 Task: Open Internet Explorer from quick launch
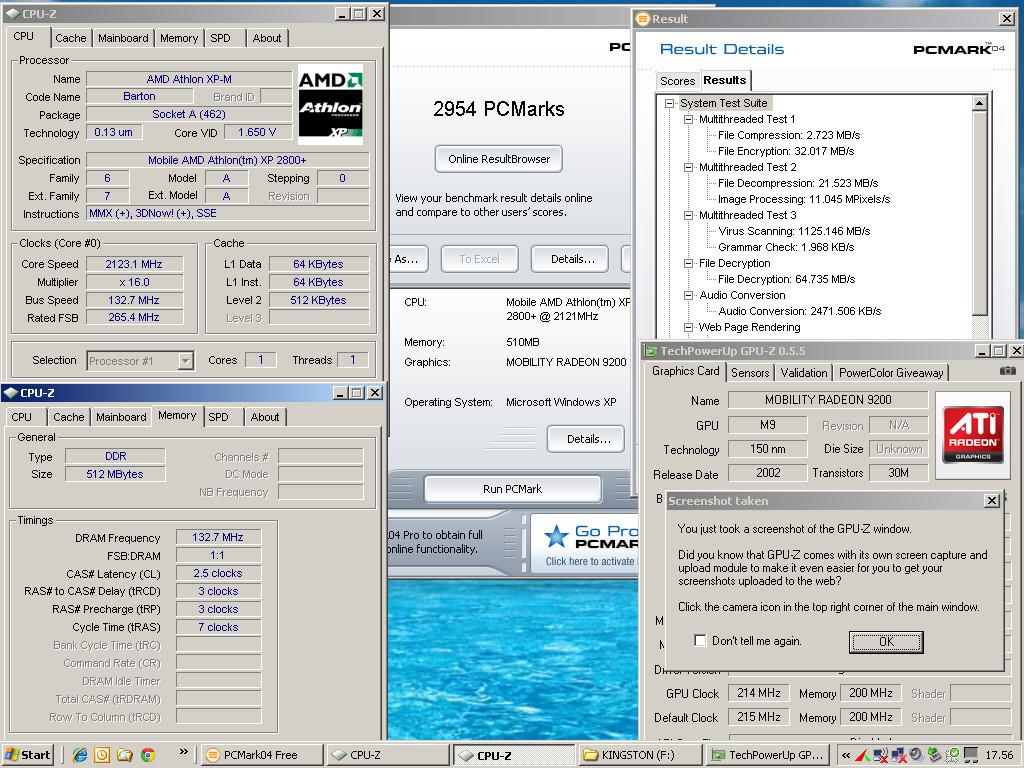pyautogui.click(x=80, y=755)
